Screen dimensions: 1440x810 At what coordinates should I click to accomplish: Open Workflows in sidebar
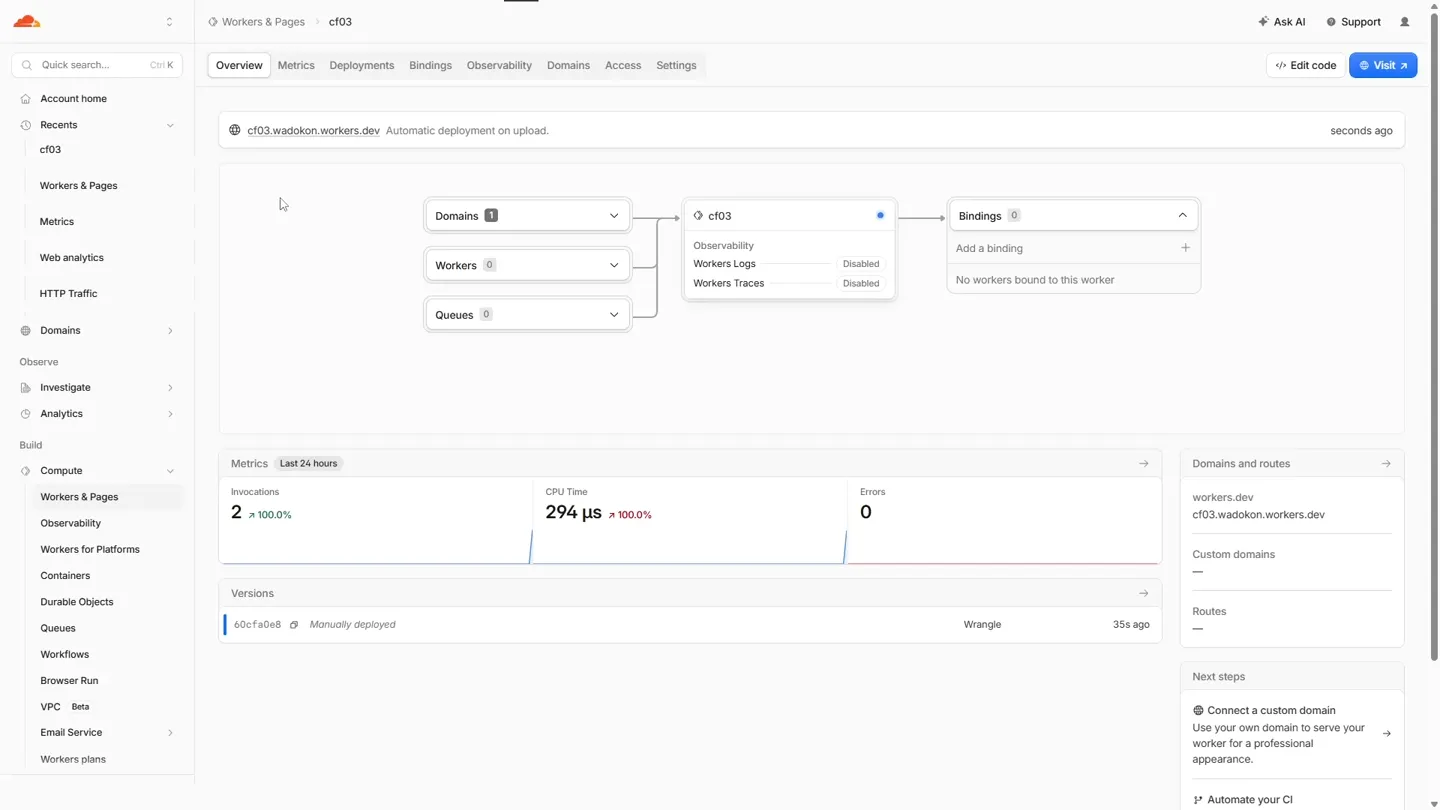click(64, 655)
